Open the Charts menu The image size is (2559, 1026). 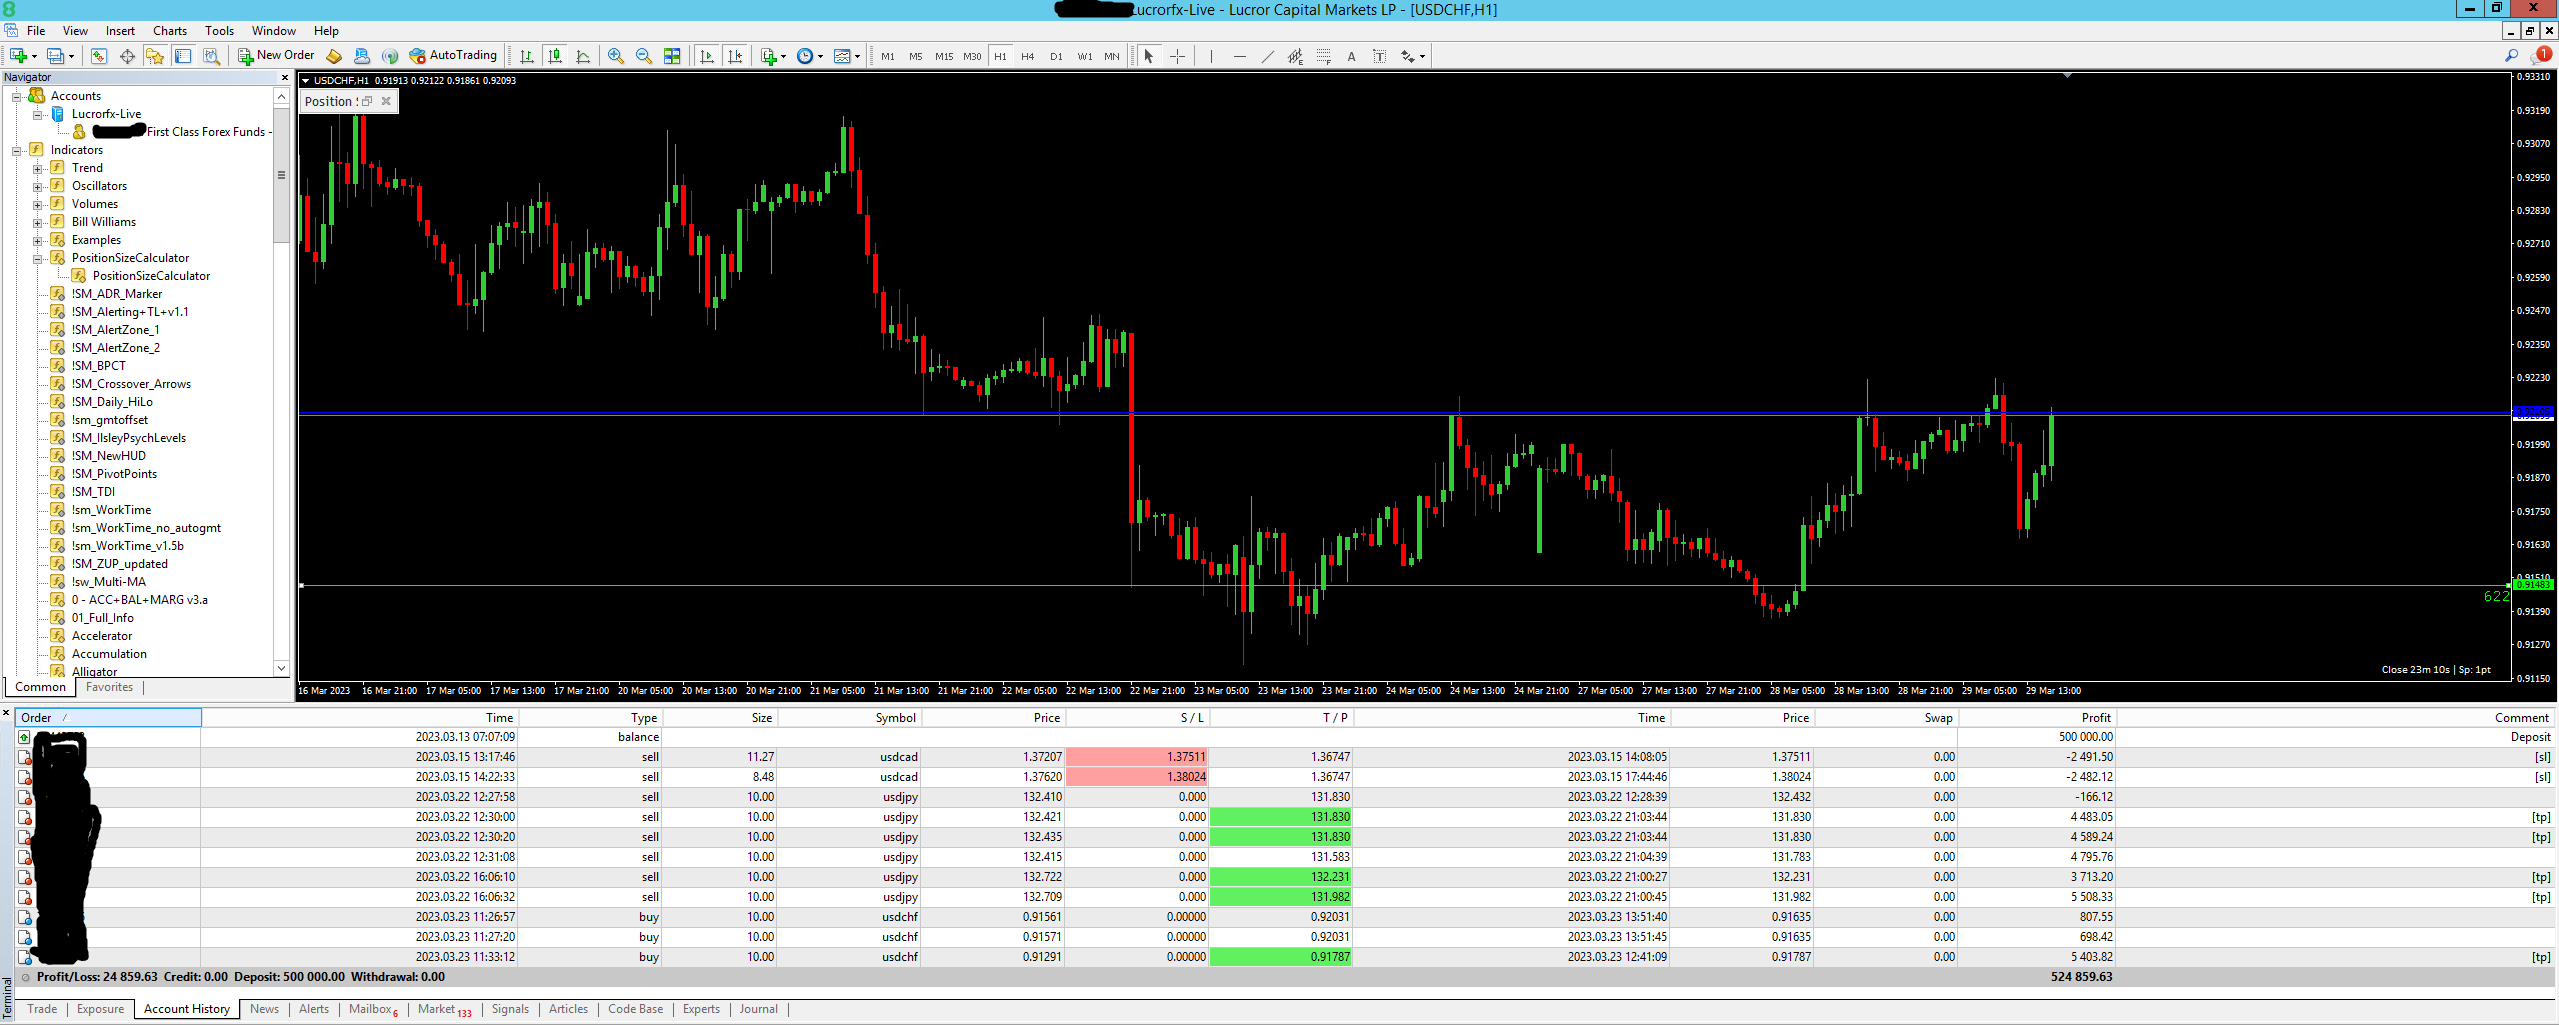(170, 30)
